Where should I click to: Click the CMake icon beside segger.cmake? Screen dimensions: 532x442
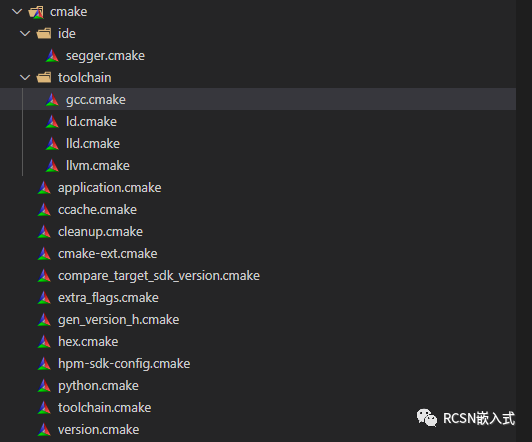pyautogui.click(x=52, y=56)
